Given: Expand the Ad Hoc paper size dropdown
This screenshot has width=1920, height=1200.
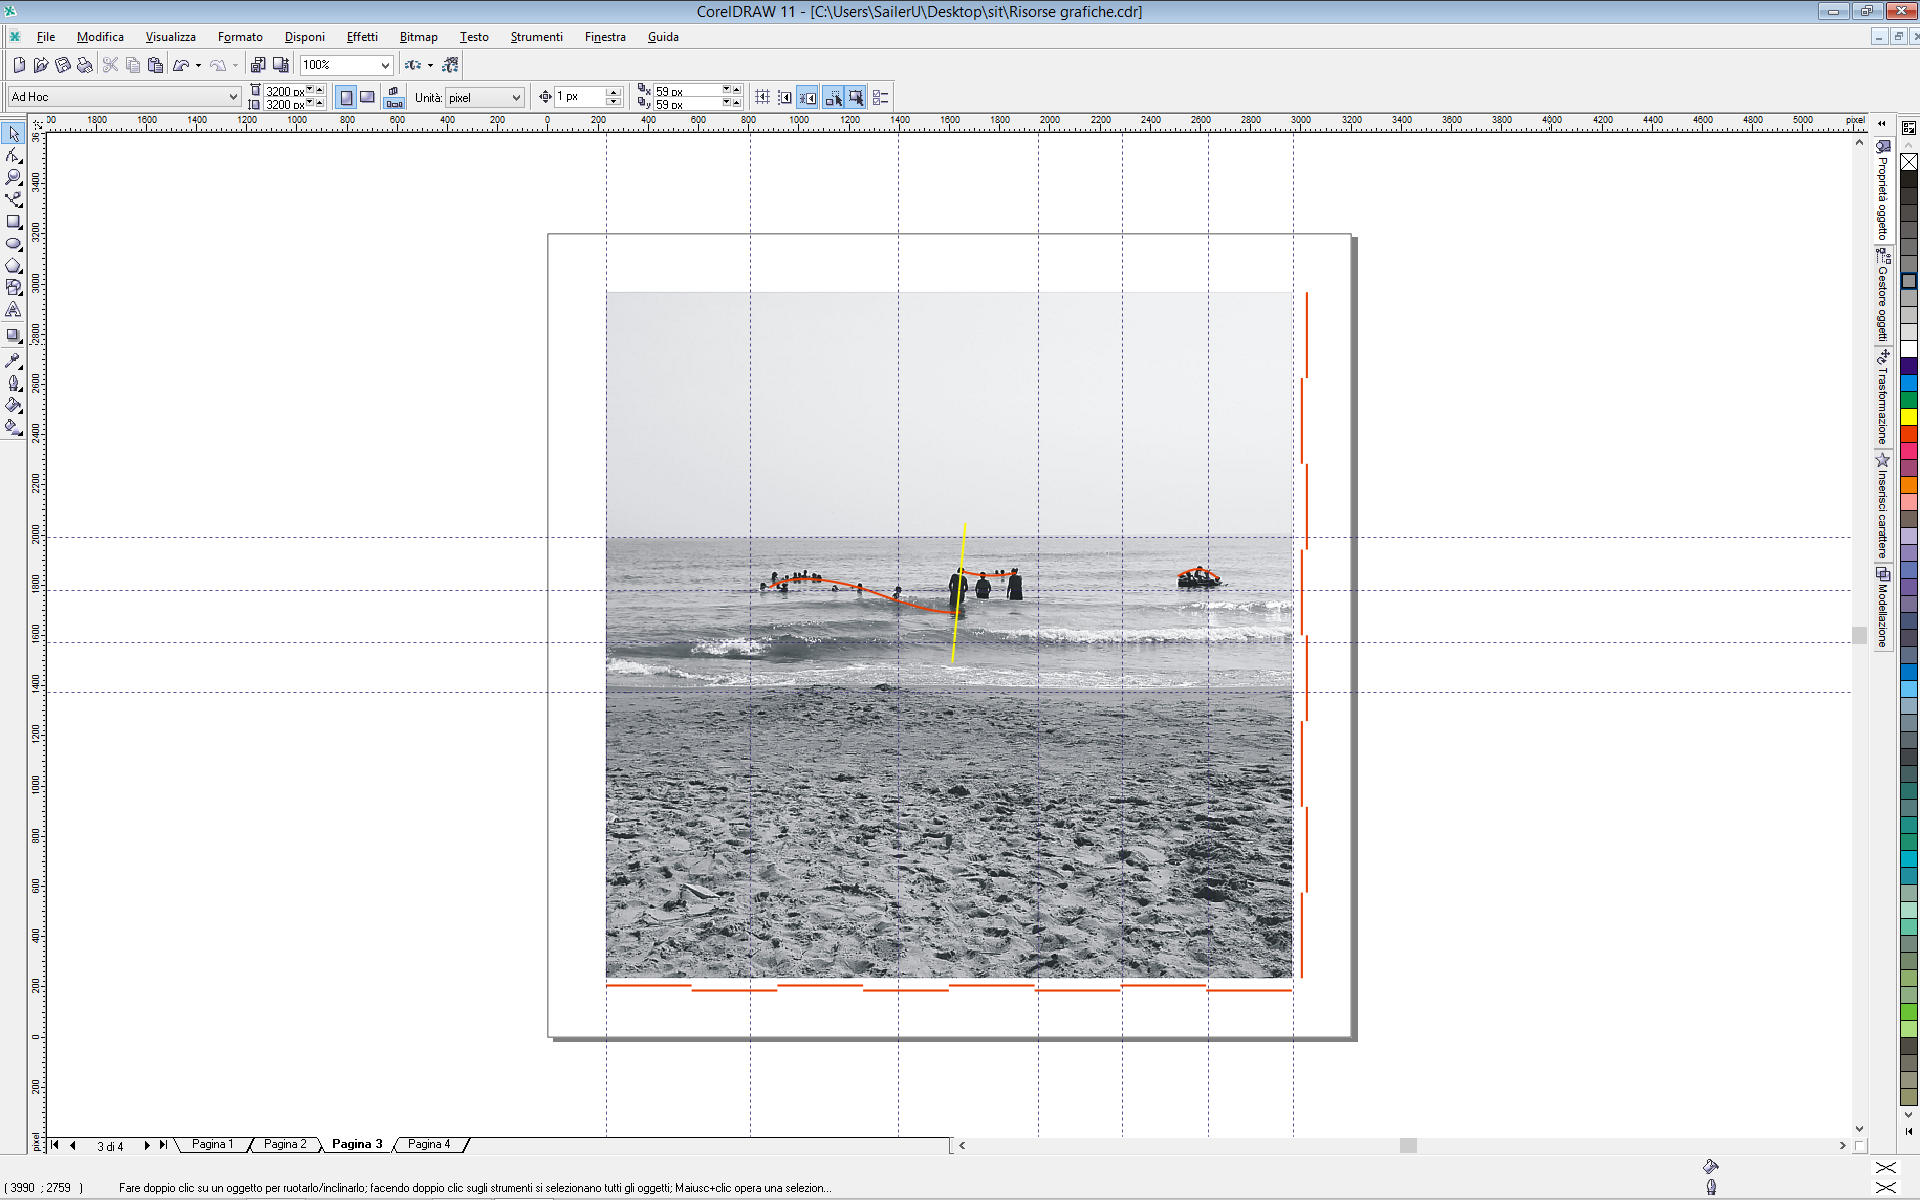Looking at the screenshot, I should point(233,97).
